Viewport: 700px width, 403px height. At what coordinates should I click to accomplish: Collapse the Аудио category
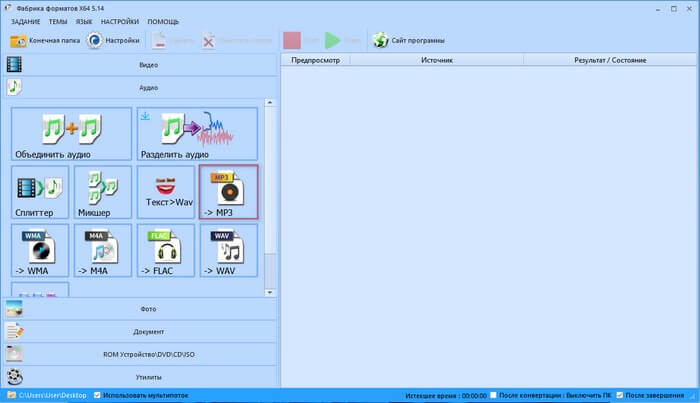tap(141, 87)
